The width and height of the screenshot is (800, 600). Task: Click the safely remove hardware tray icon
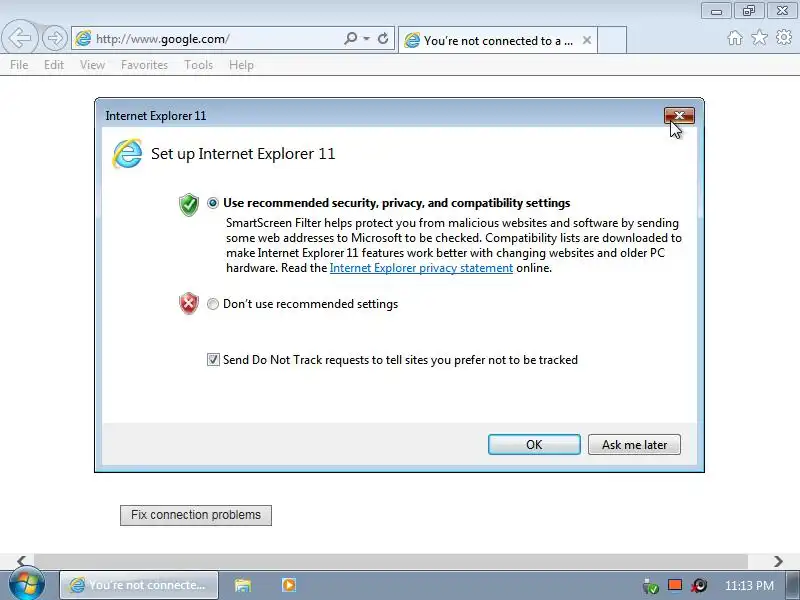[x=651, y=586]
